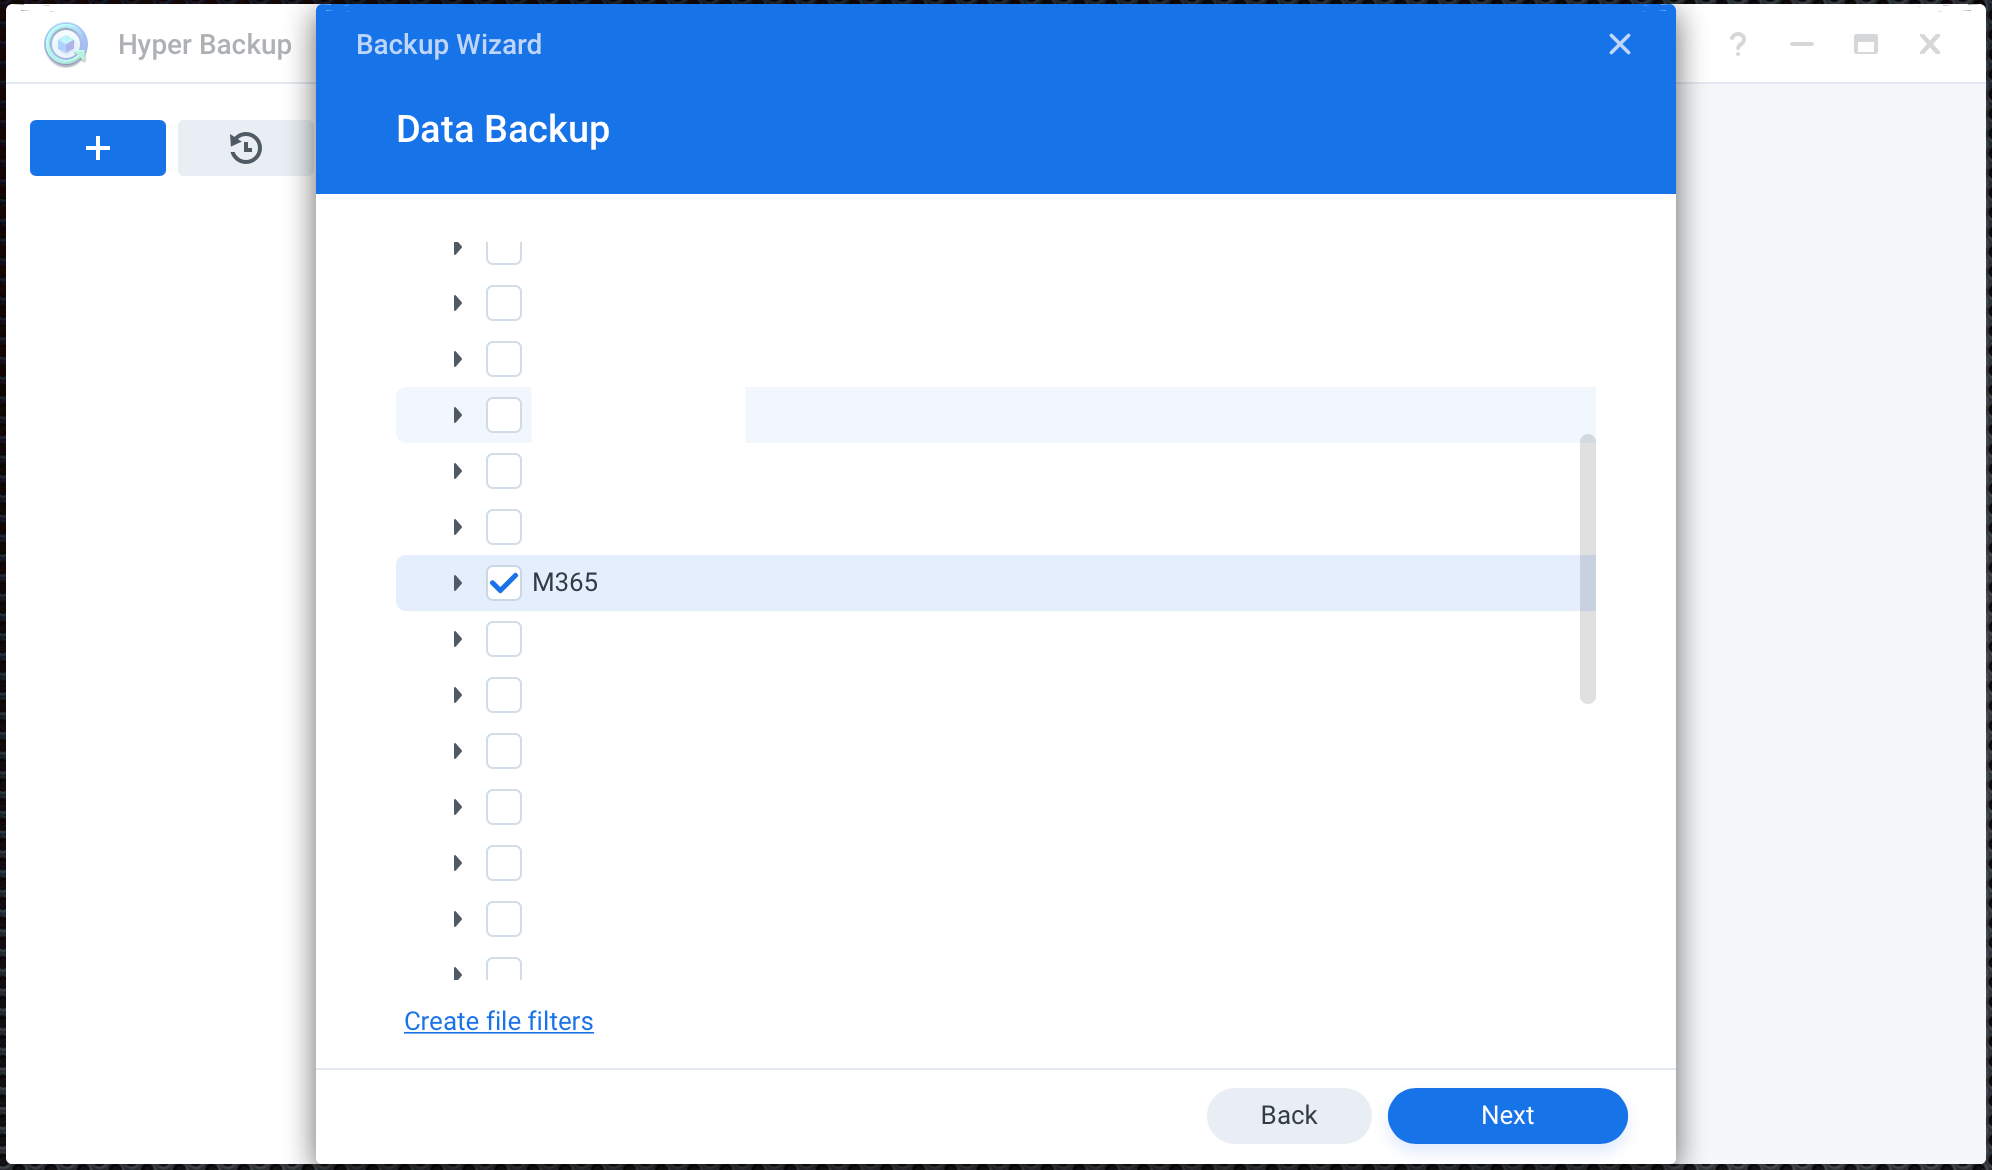The image size is (1992, 1170).
Task: Go Back in the Backup Wizard
Action: pyautogui.click(x=1289, y=1115)
